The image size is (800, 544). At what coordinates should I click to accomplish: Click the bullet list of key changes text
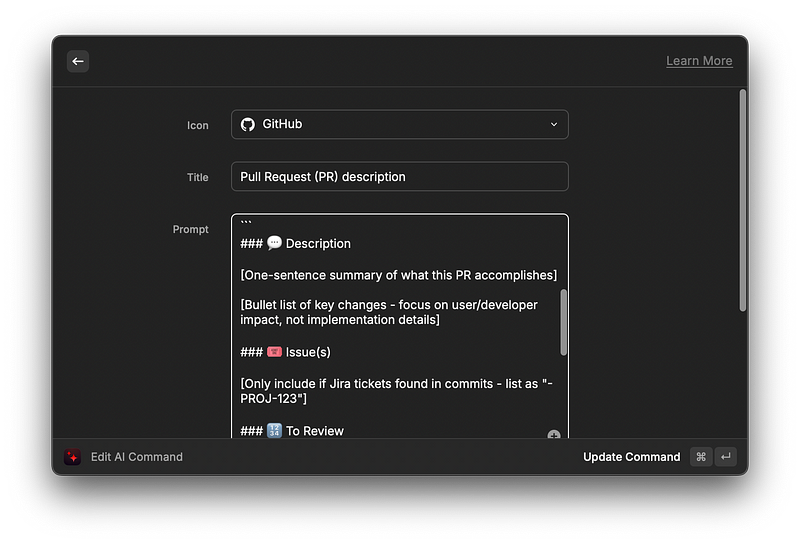[x=389, y=312]
